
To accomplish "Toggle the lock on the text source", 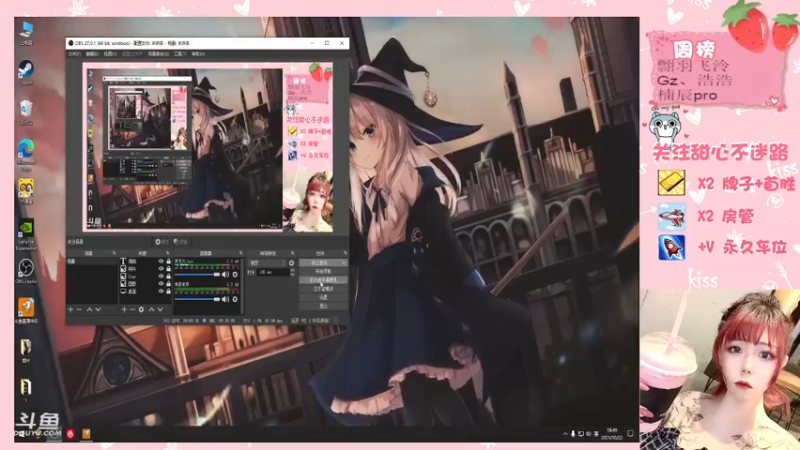I will [168, 261].
